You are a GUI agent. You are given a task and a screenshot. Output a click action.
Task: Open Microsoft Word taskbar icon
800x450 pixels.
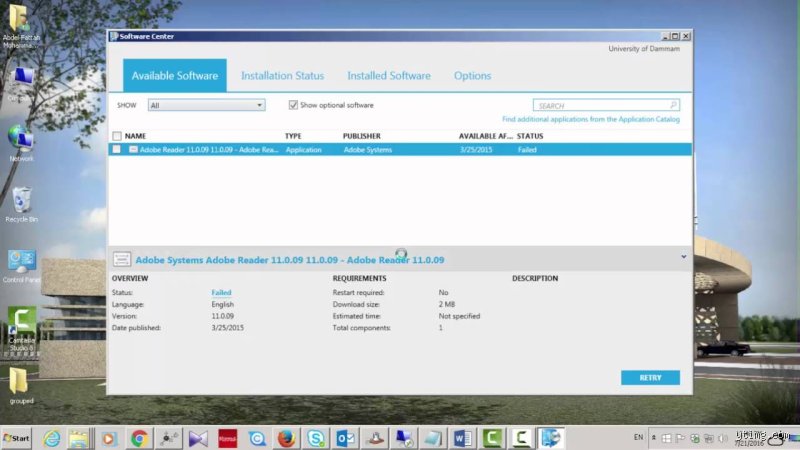coord(462,438)
